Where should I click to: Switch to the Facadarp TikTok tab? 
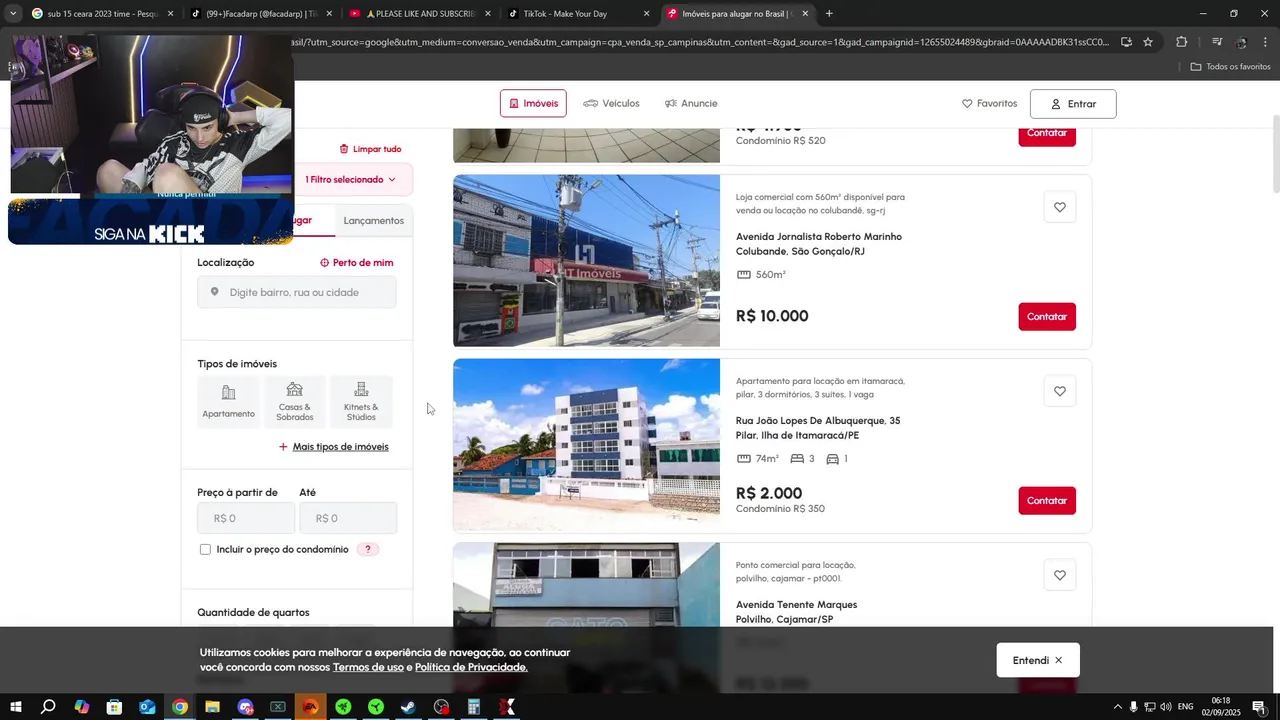[262, 14]
